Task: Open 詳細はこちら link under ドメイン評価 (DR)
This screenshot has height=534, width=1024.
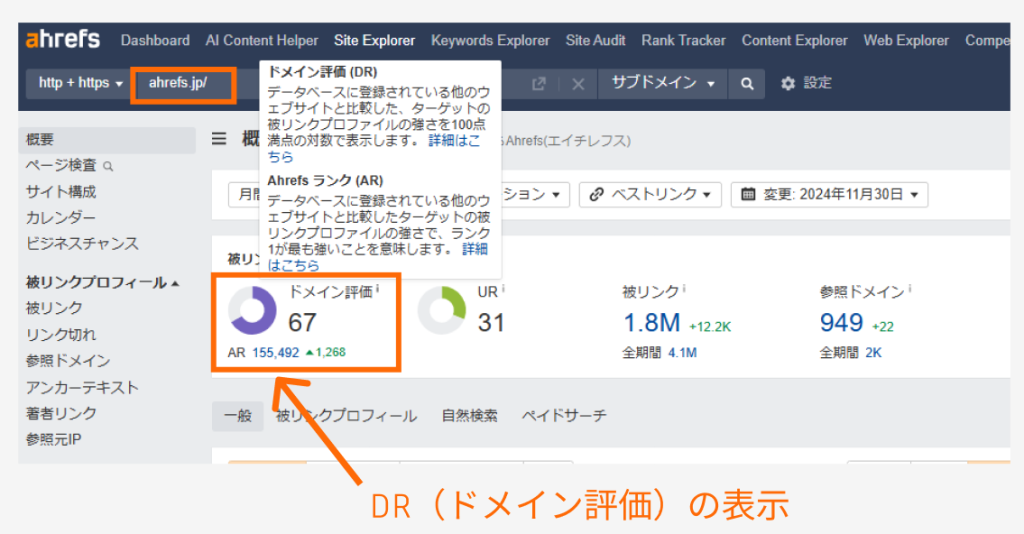Action: coord(453,141)
